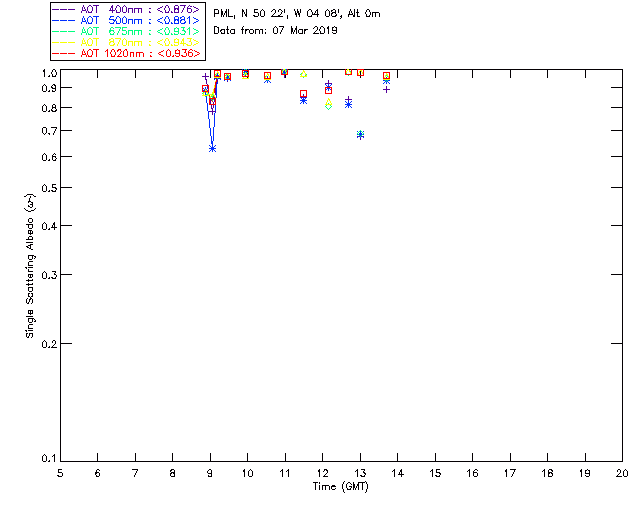Click the x-axis tick label 20
This screenshot has height=512, width=640.
(622, 473)
